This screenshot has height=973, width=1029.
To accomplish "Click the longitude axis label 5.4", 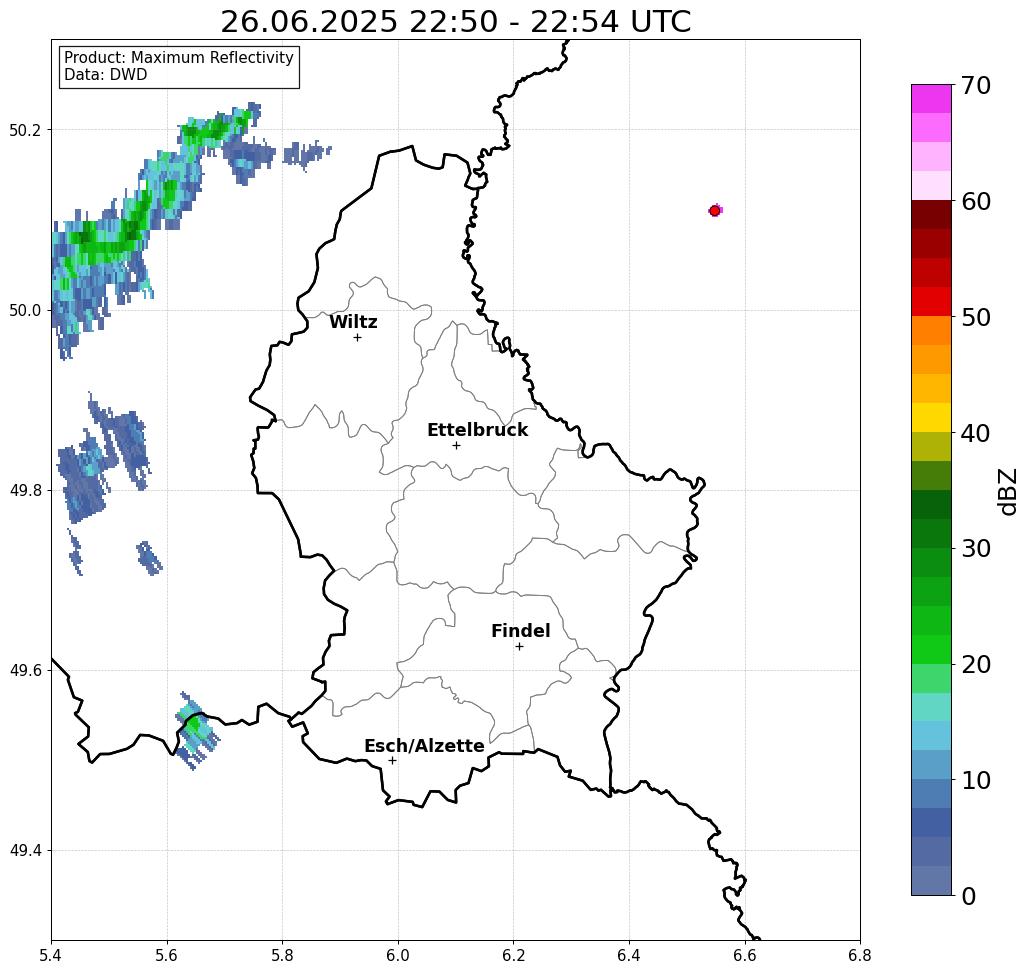I will point(51,955).
